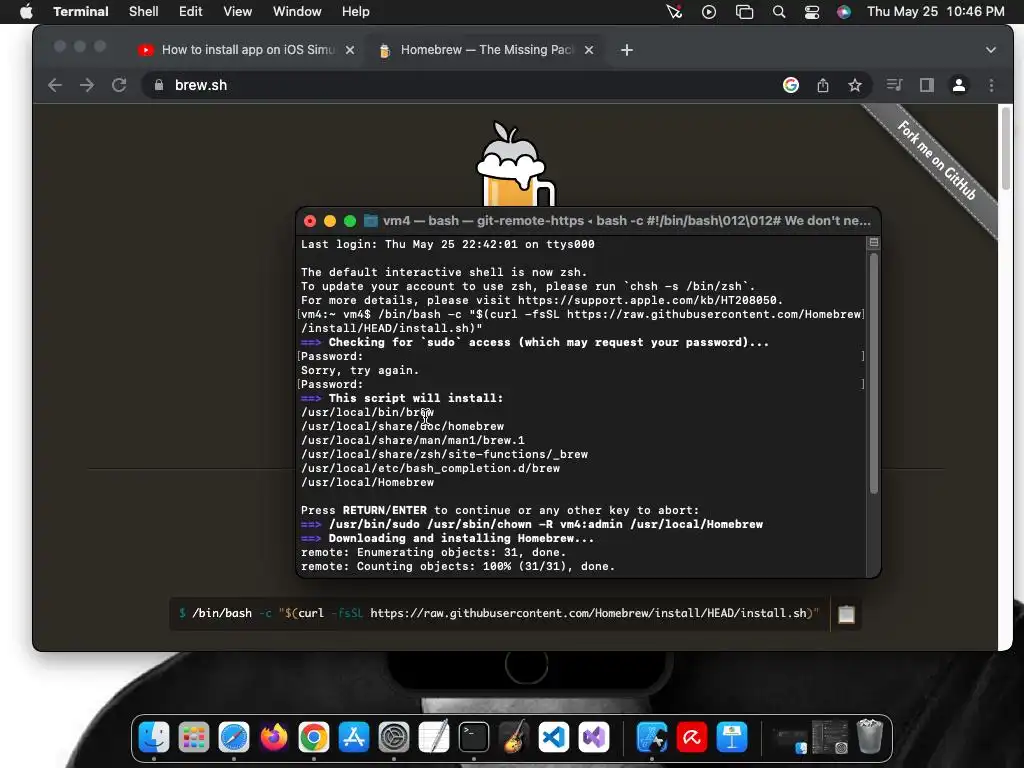Click the 'Sorry, try again.' line
Viewport: 1024px width, 768px height.
coord(360,370)
